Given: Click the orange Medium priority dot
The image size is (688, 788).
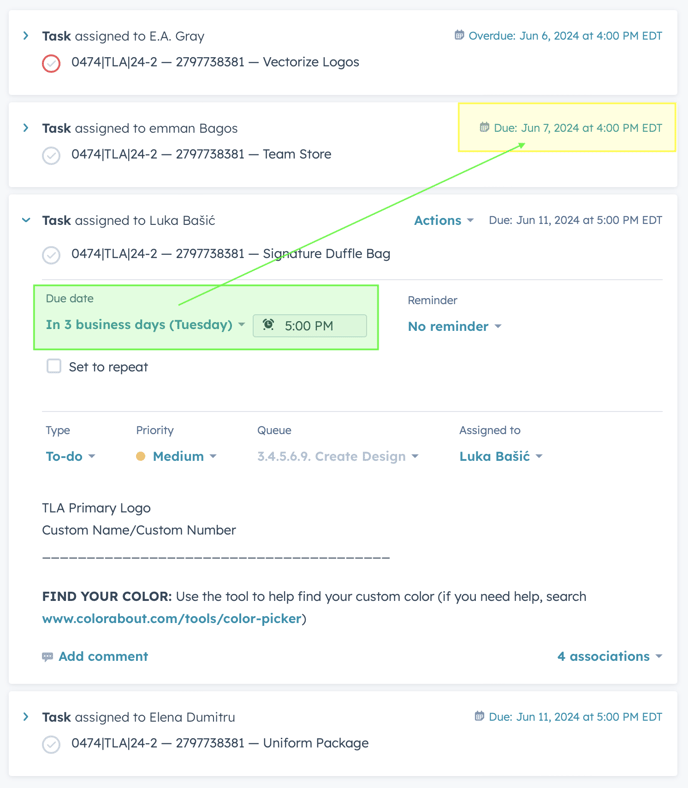Looking at the screenshot, I should [141, 456].
